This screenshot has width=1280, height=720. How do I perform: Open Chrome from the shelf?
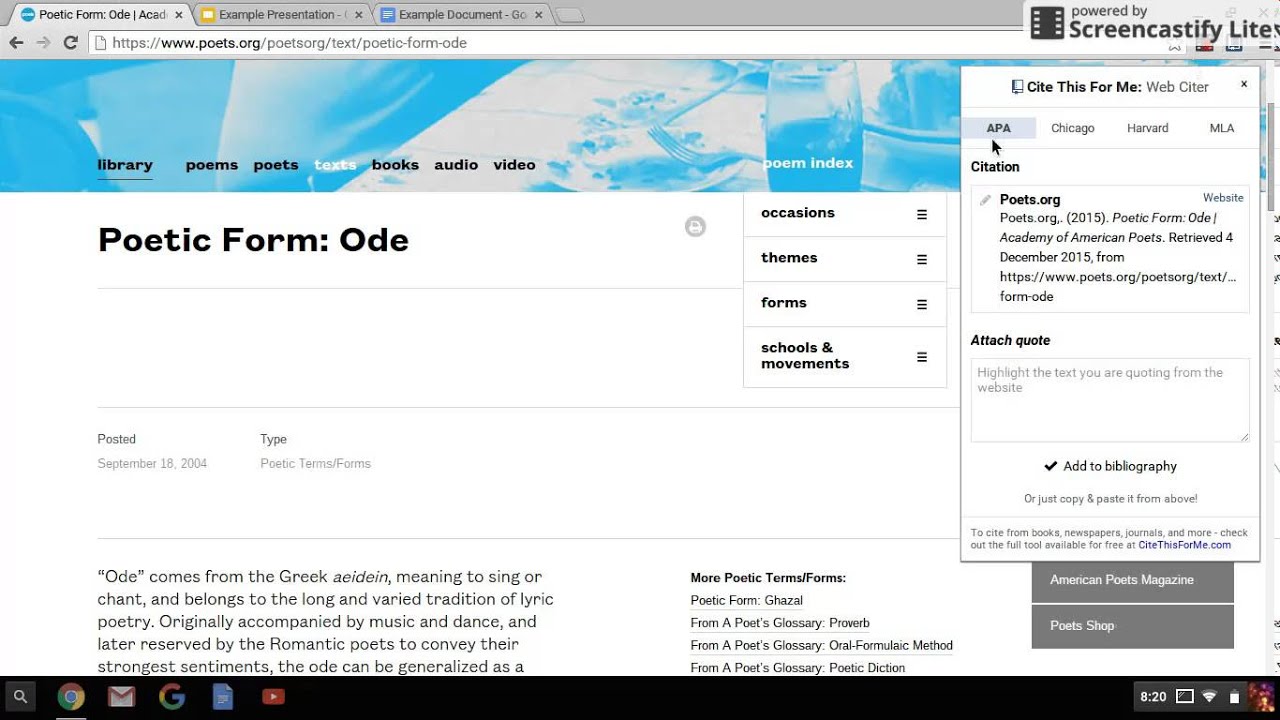[70, 697]
